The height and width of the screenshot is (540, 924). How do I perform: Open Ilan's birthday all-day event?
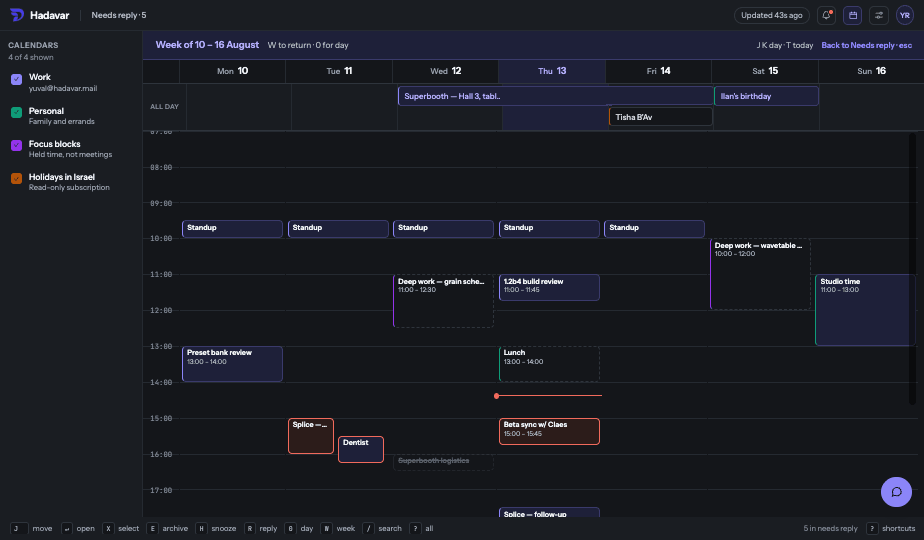click(x=766, y=96)
